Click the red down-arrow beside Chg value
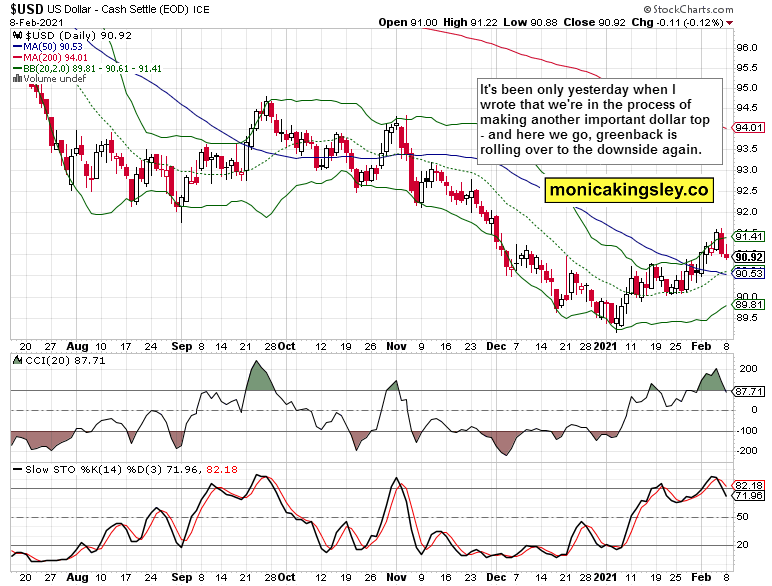 click(729, 23)
